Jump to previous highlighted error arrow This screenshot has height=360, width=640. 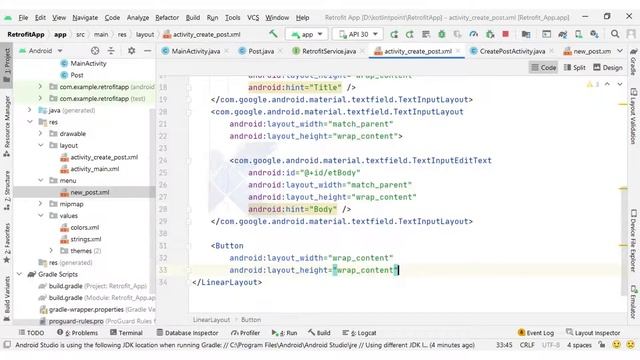tap(607, 84)
